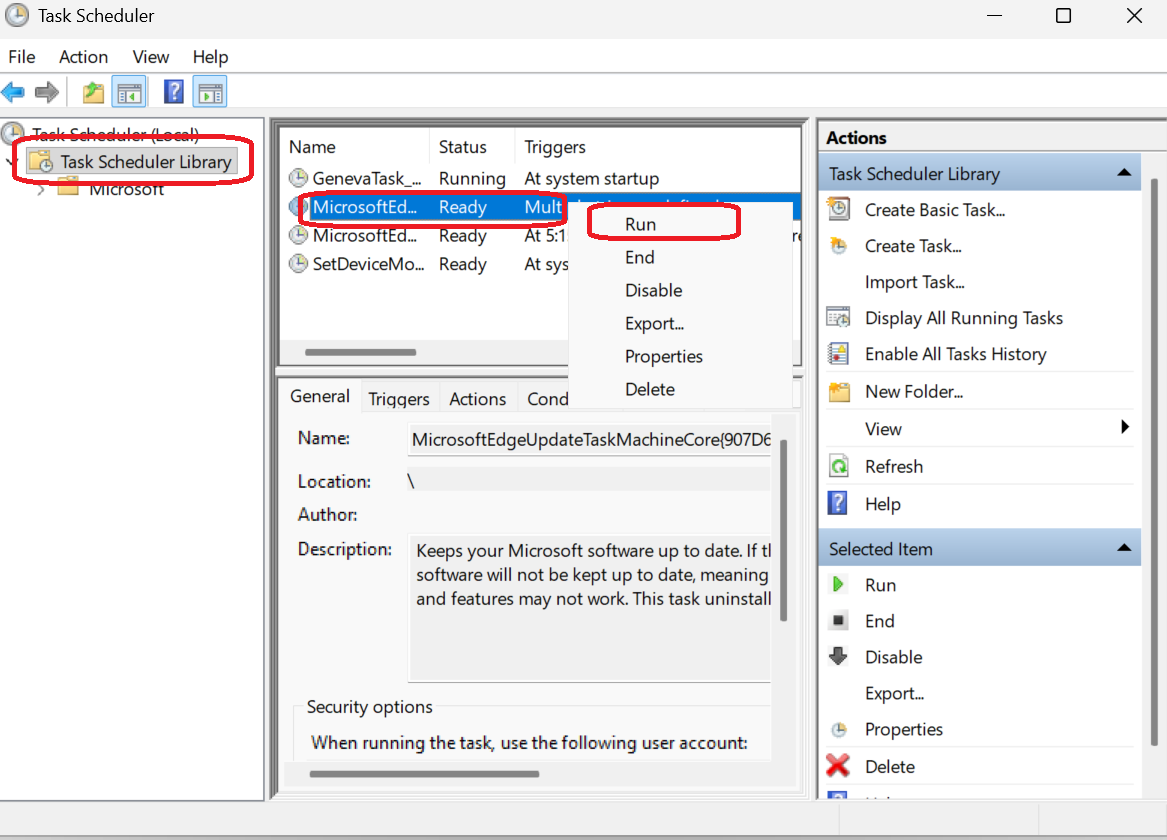Sort tasks by the Name column header
The height and width of the screenshot is (840, 1167).
tap(355, 147)
